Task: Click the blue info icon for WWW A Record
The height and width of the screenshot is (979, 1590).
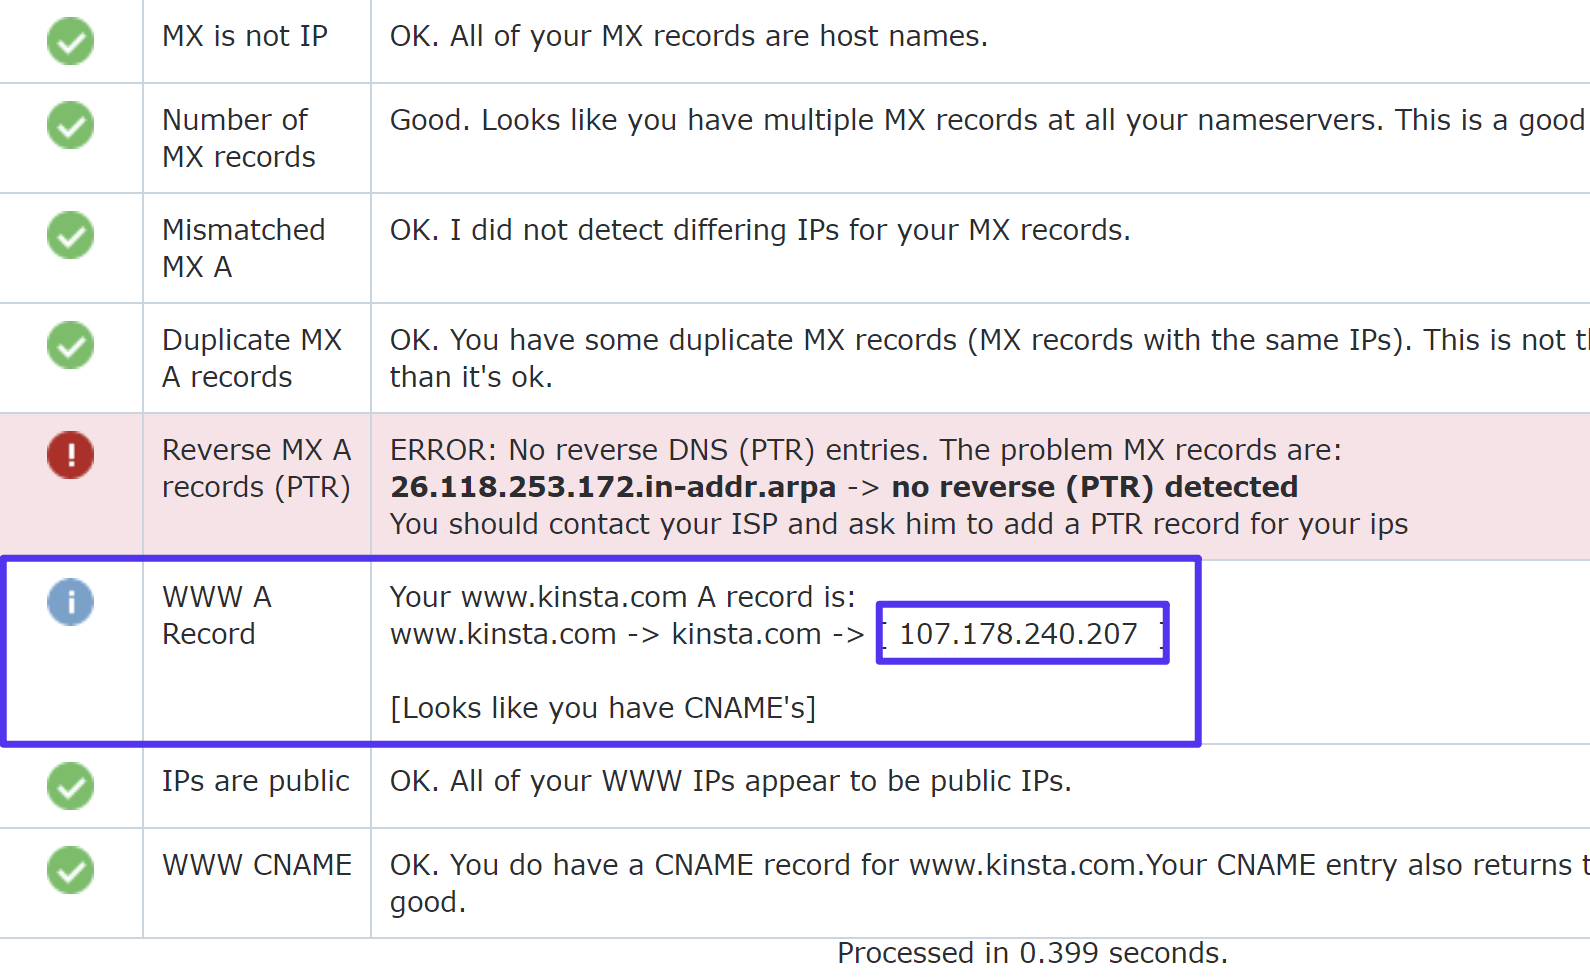Action: [70, 602]
